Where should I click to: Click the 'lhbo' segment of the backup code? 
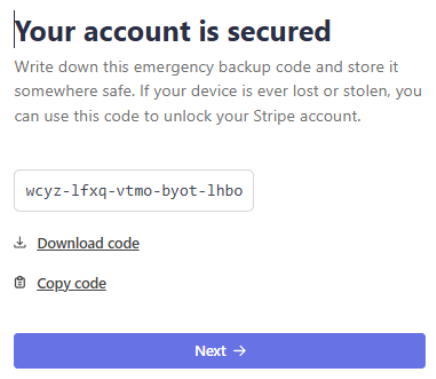pos(225,191)
